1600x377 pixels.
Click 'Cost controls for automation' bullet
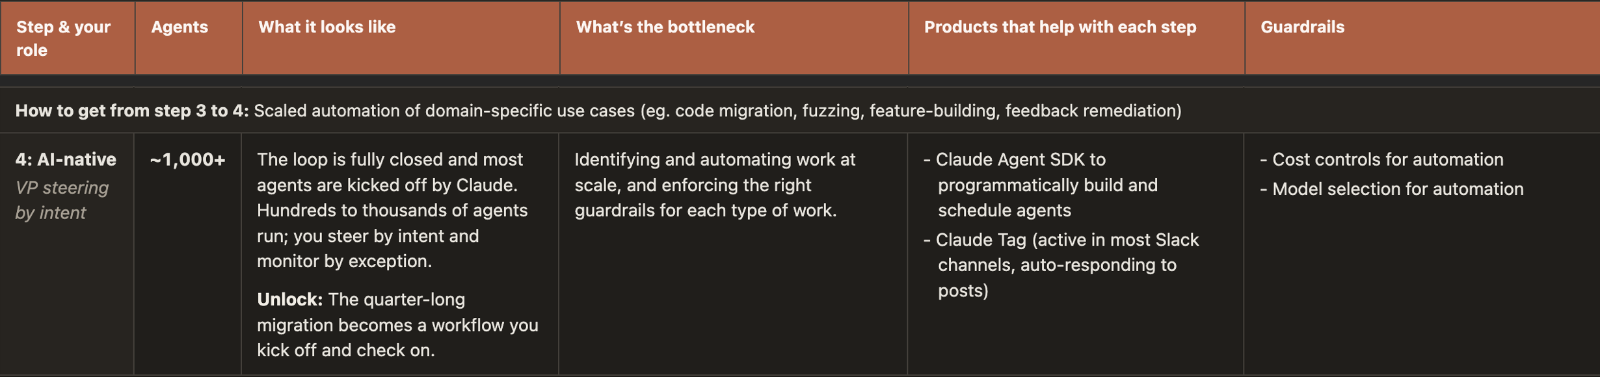coord(1381,160)
